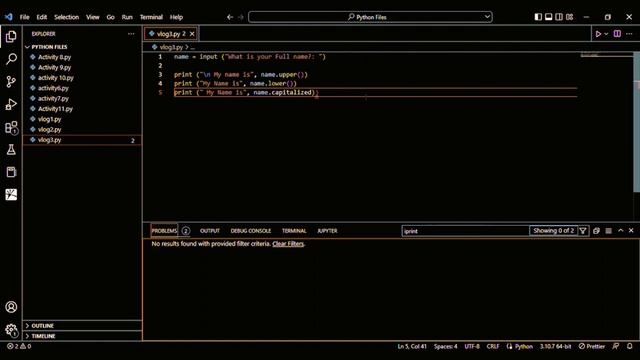This screenshot has width=640, height=360.
Task: Go forward using the right arrow
Action: click(240, 17)
